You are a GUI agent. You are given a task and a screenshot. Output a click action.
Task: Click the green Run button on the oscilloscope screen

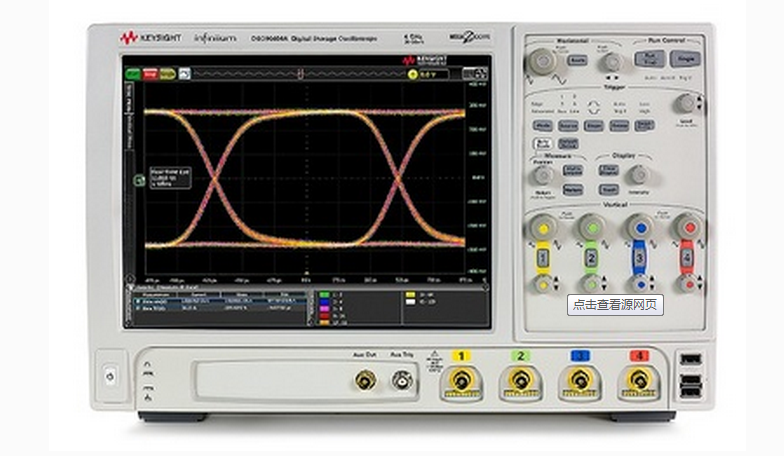pyautogui.click(x=134, y=74)
